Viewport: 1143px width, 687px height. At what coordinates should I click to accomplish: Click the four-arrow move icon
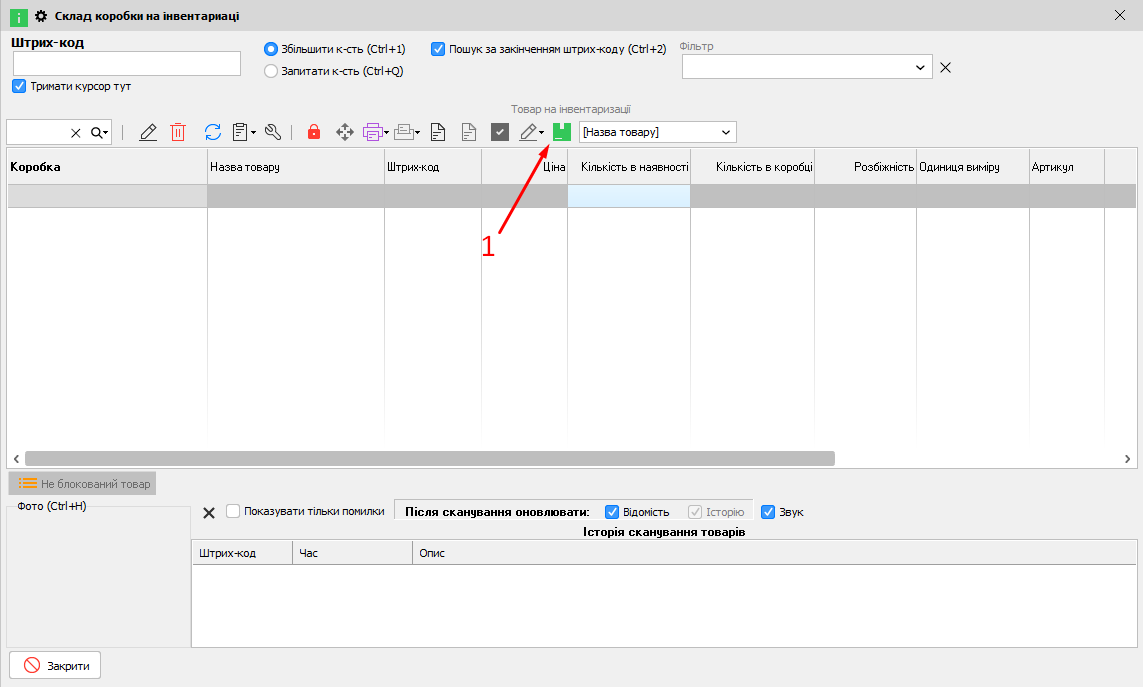[x=344, y=132]
